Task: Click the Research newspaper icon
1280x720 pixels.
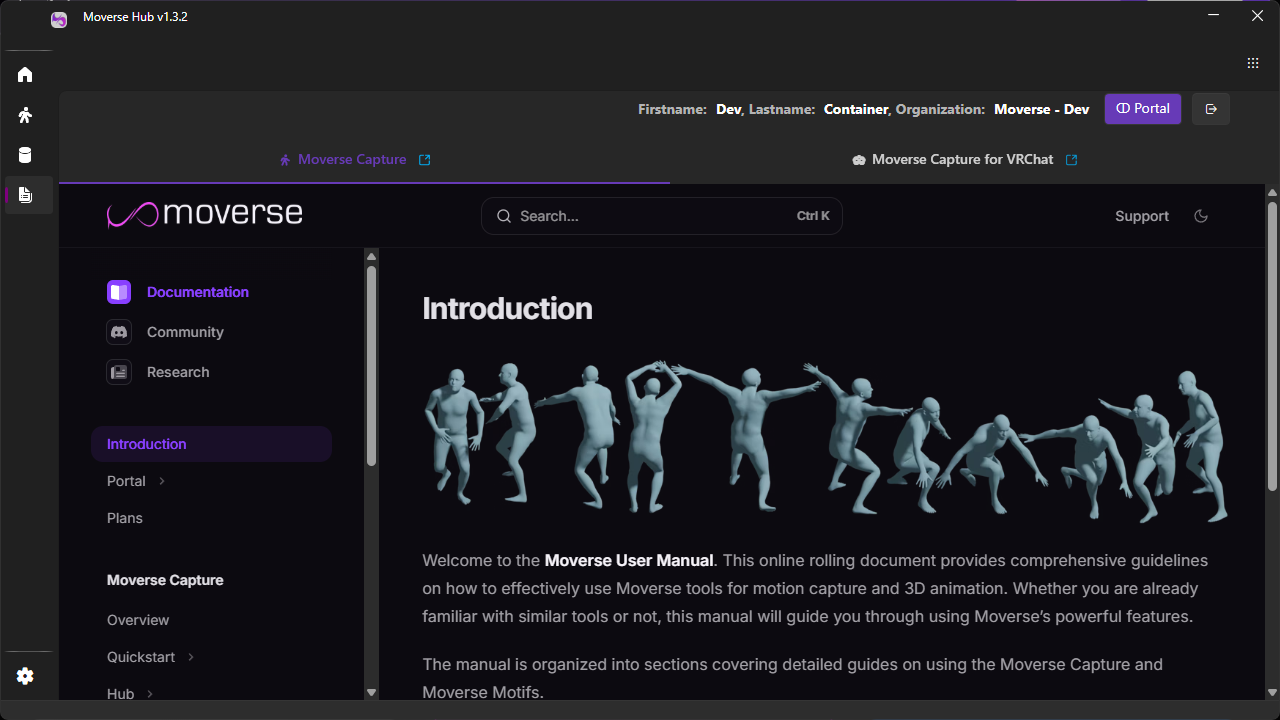Action: tap(119, 372)
